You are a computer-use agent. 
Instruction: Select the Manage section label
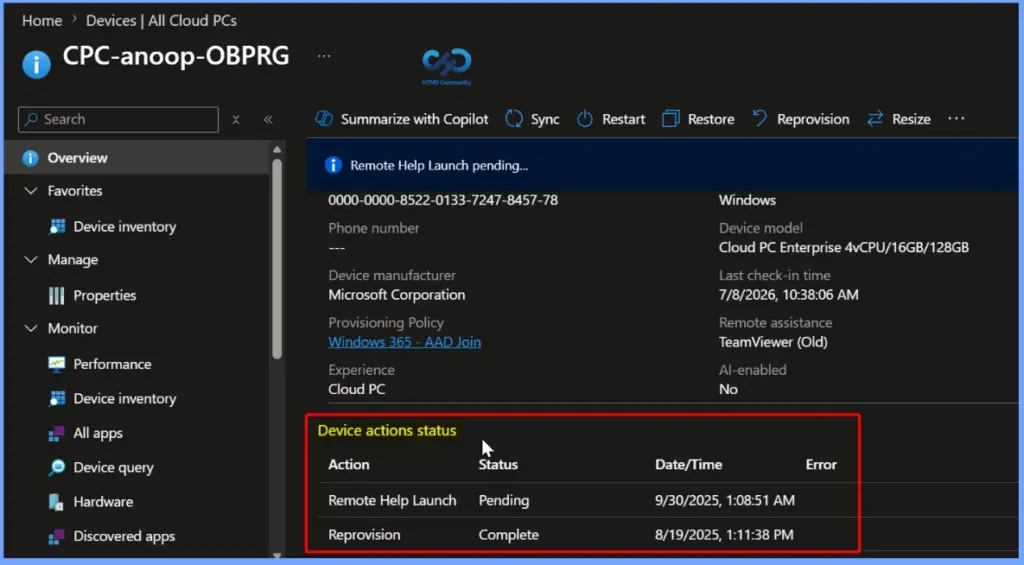point(72,259)
